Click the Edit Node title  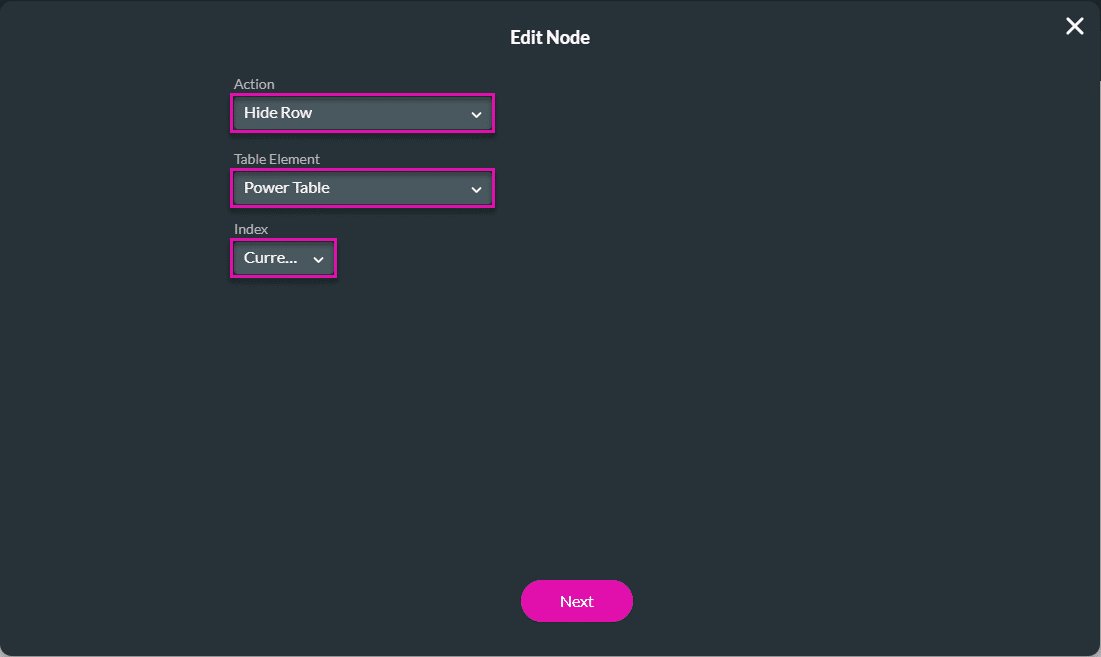pyautogui.click(x=550, y=37)
